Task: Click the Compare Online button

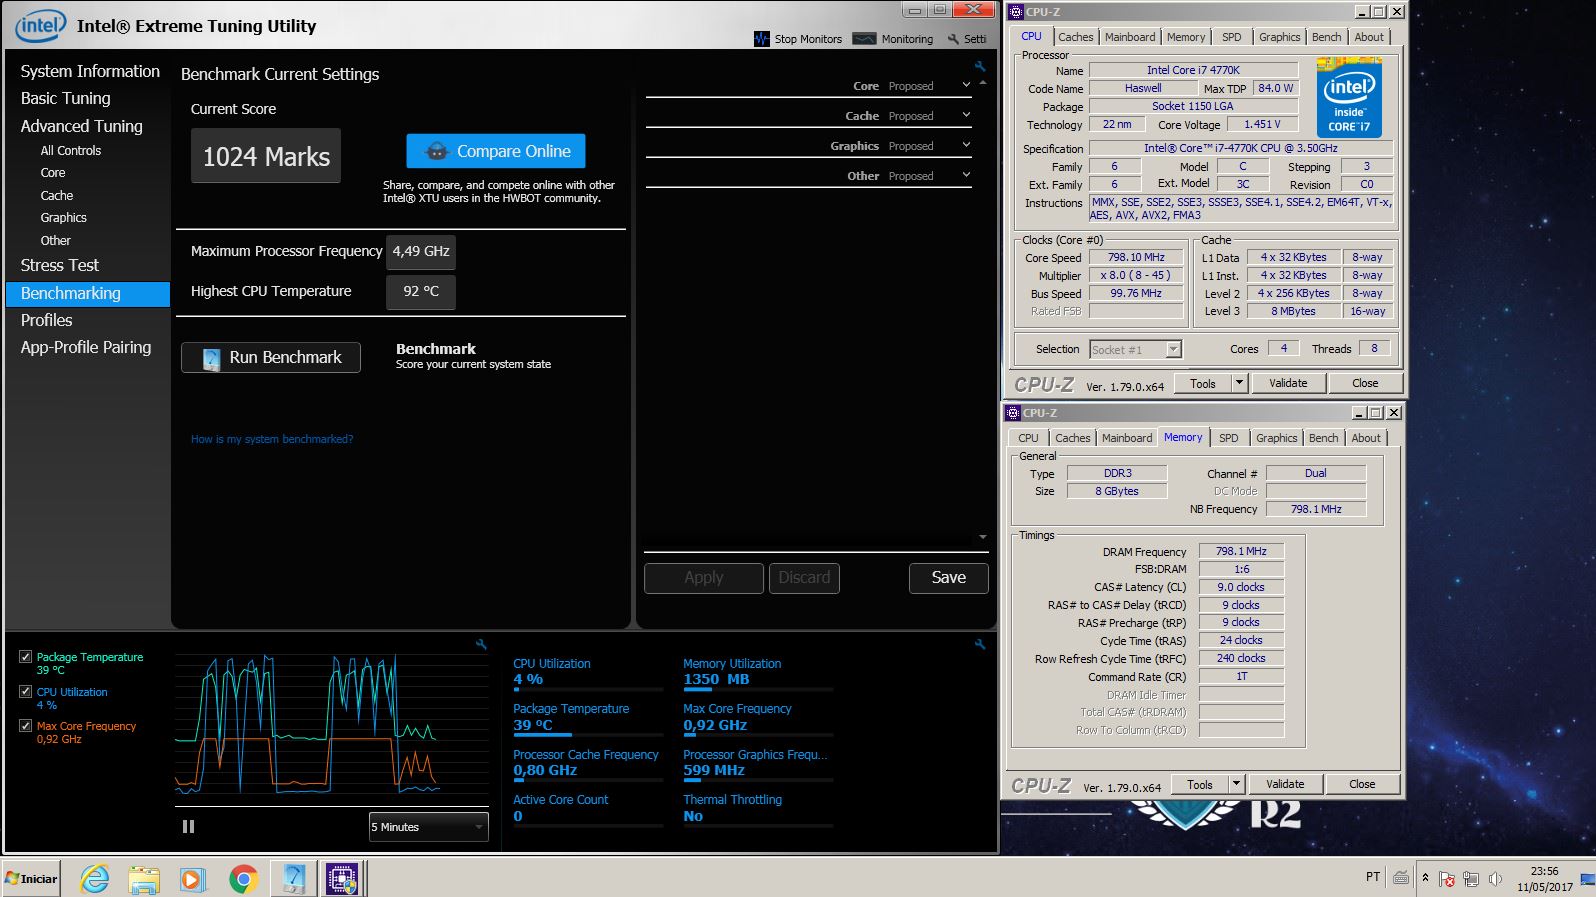Action: [x=496, y=151]
